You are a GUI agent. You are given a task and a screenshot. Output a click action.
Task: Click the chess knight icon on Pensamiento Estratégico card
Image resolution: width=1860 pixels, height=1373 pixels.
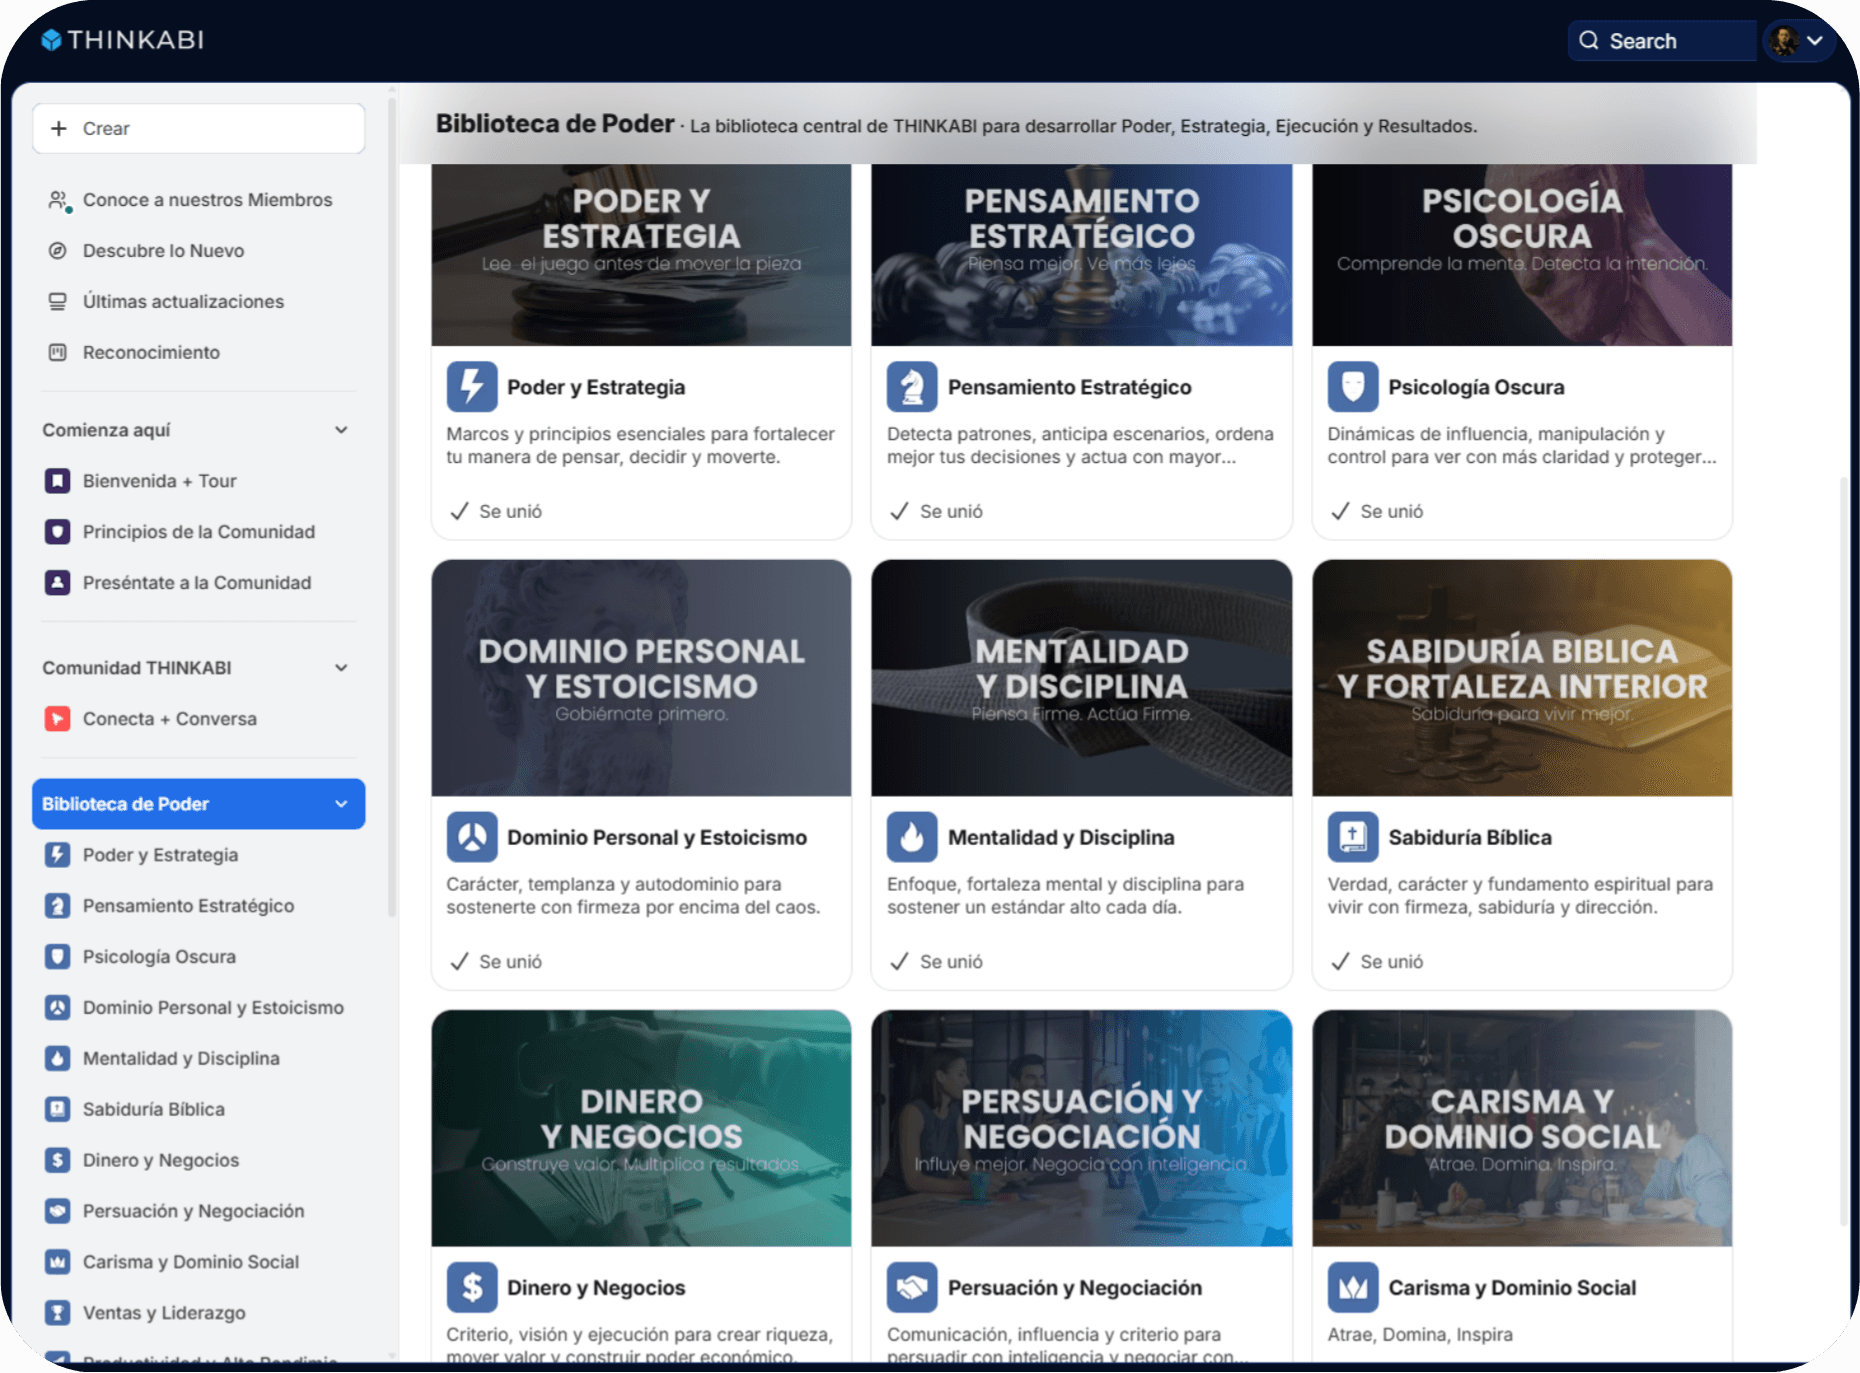click(x=912, y=387)
